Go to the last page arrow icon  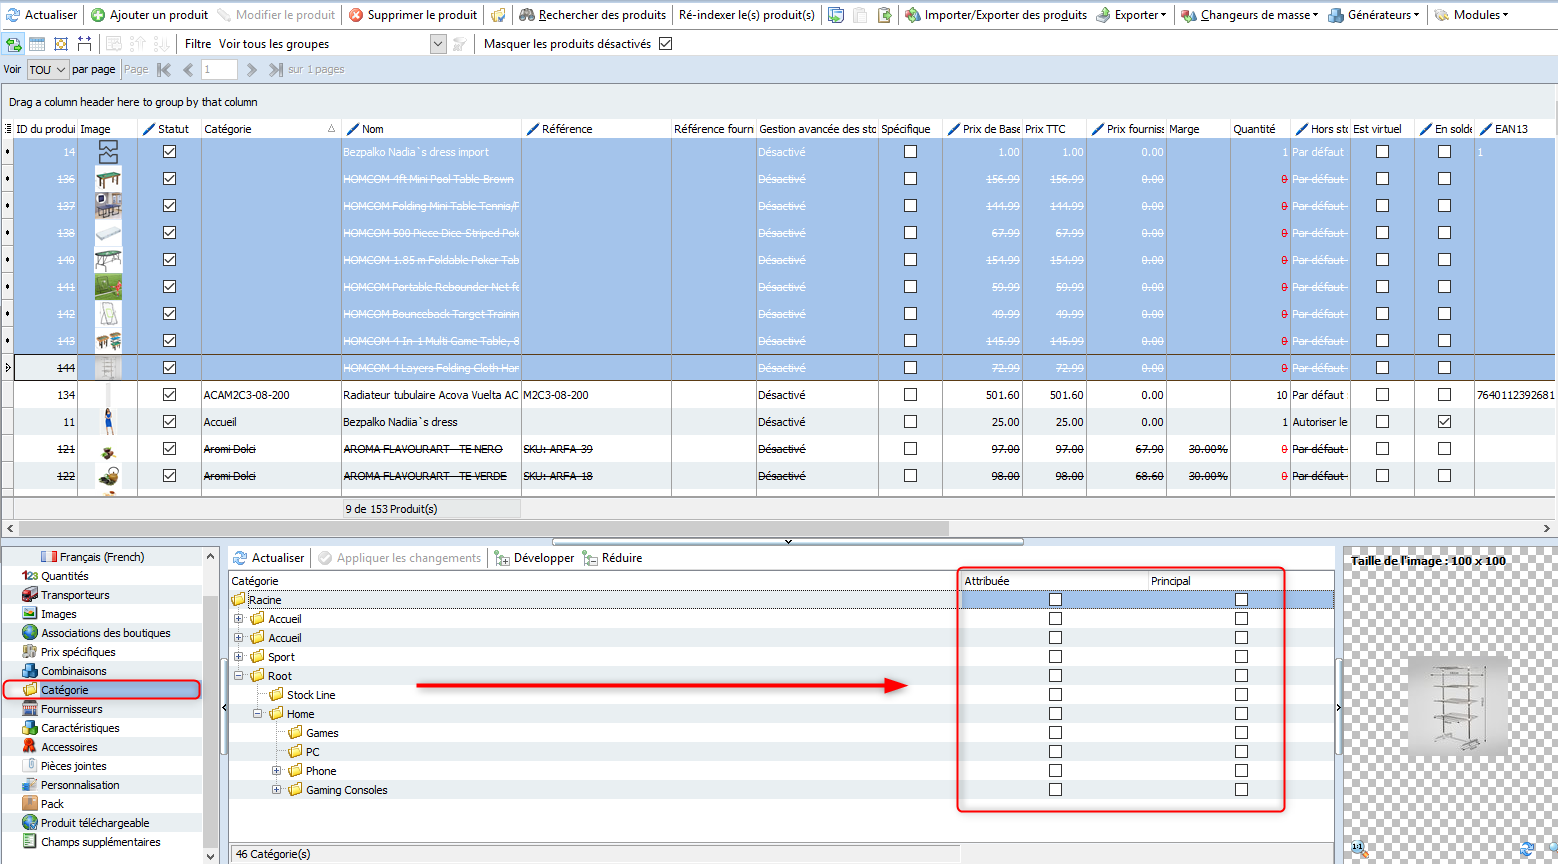[276, 69]
